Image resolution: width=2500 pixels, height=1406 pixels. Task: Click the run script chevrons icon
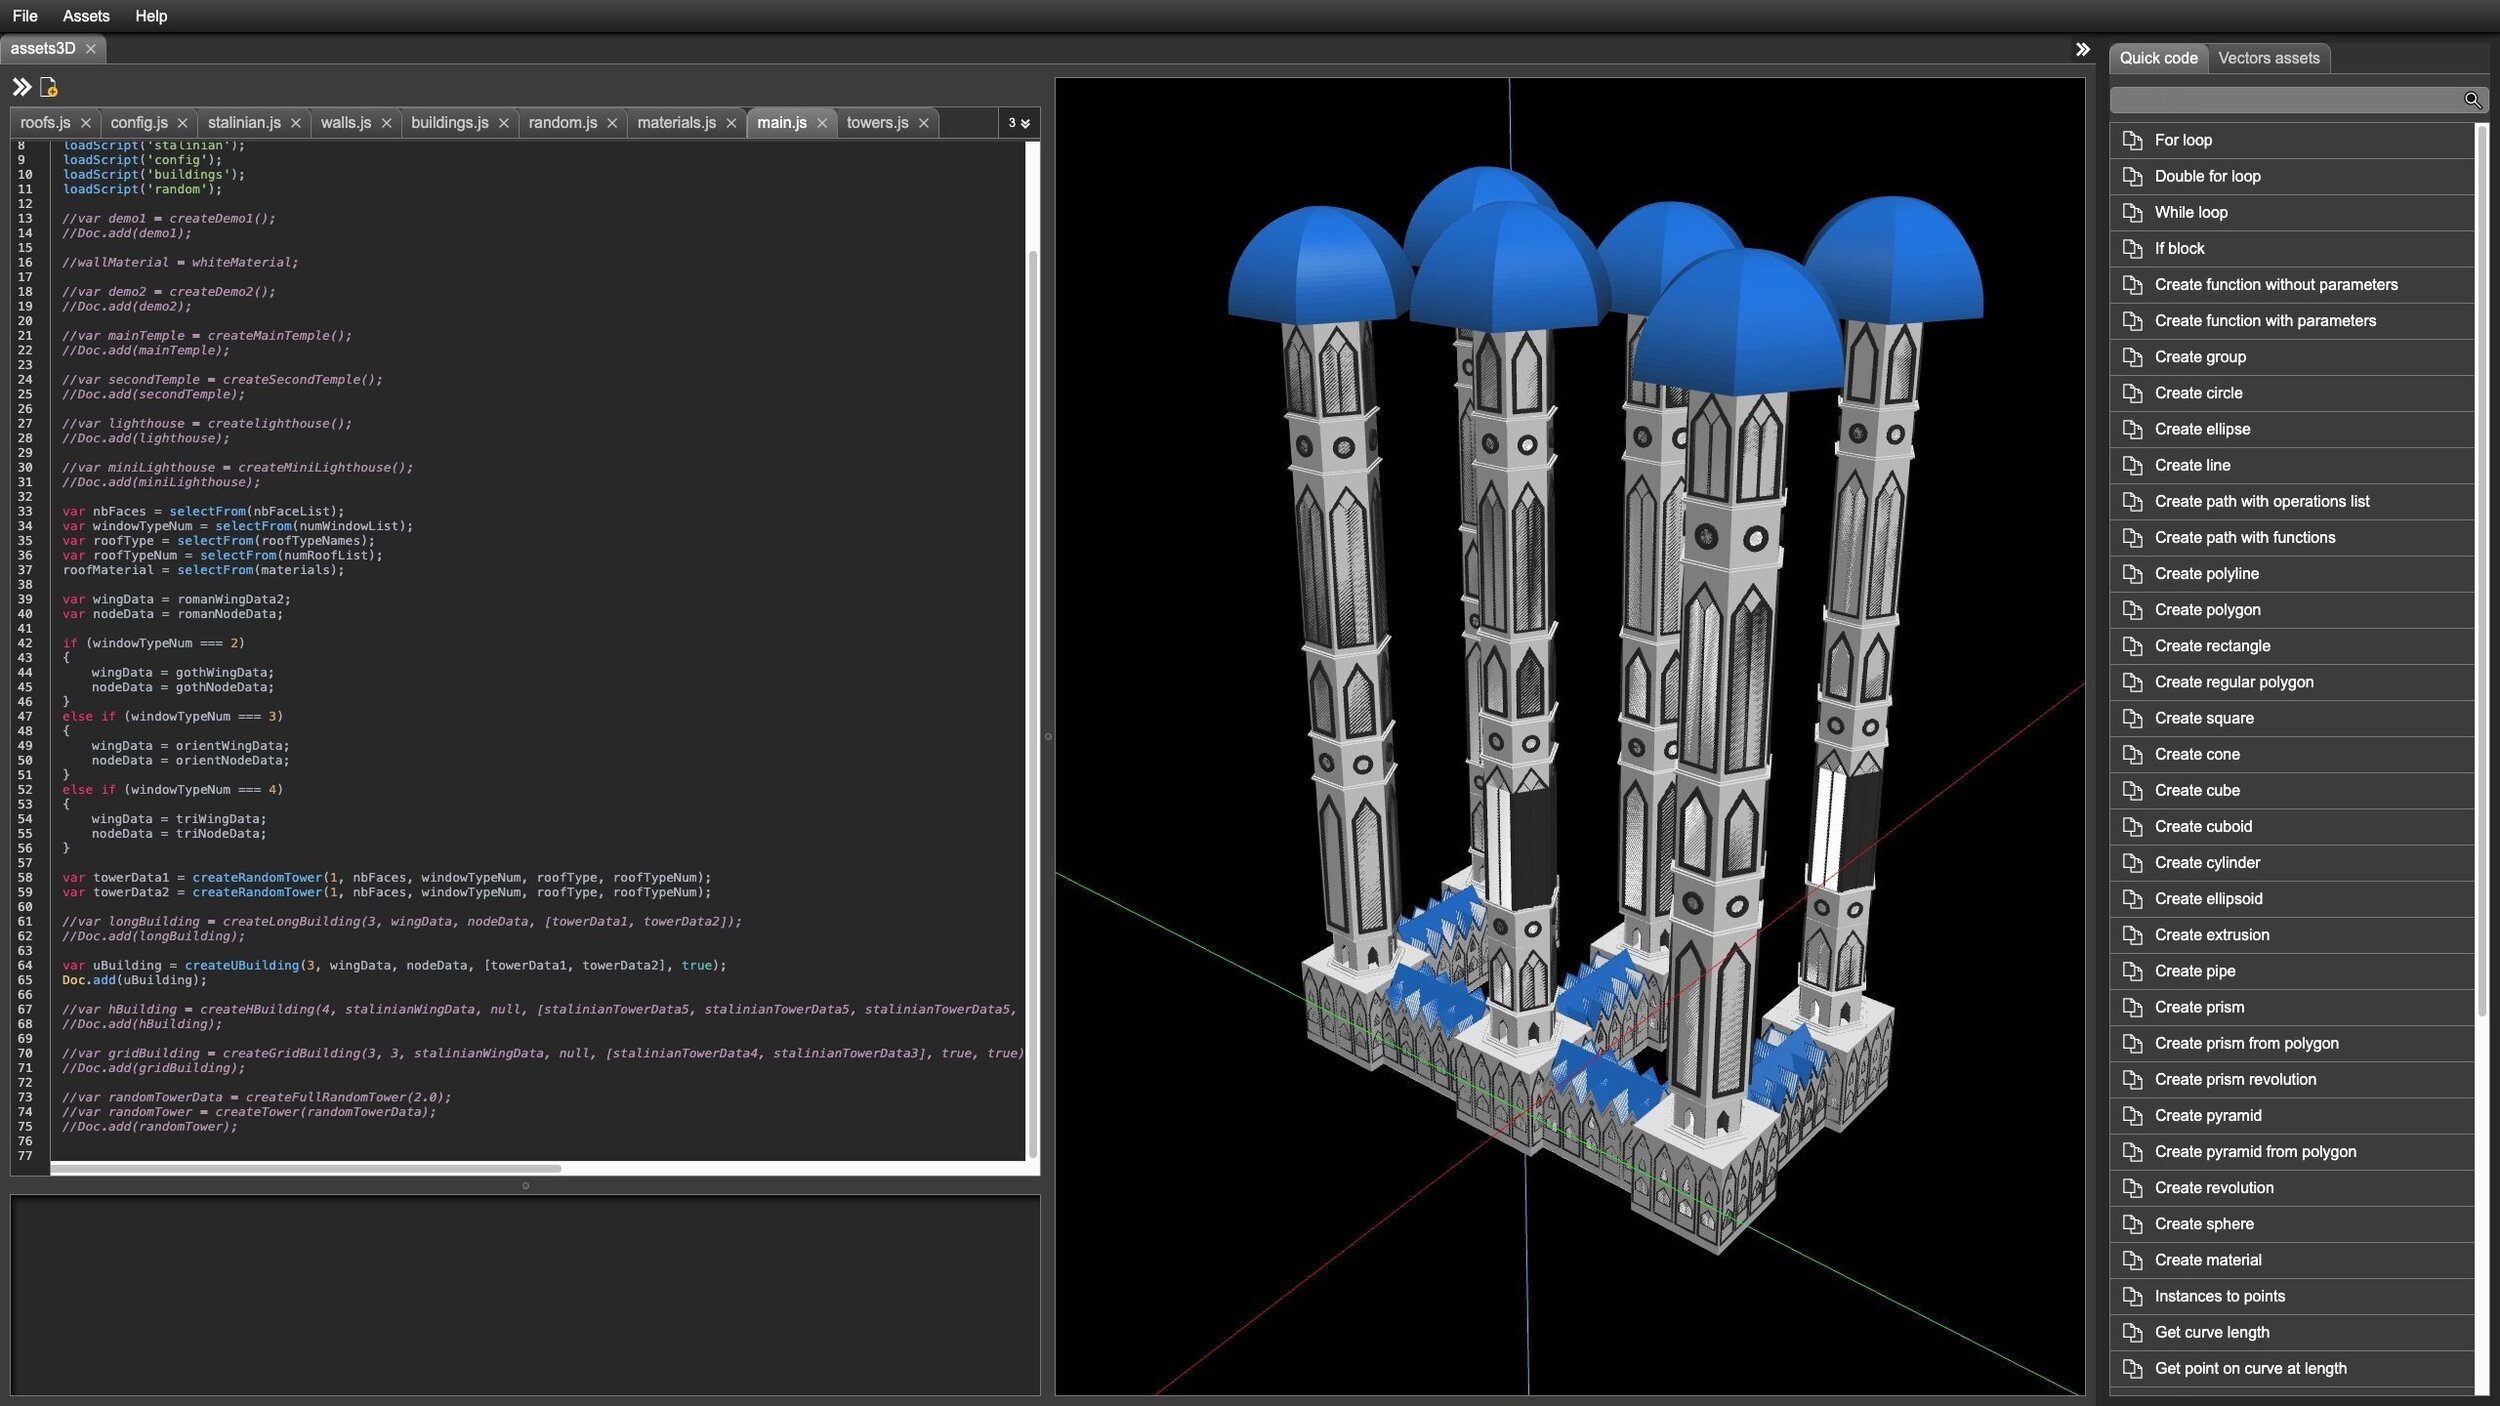pyautogui.click(x=21, y=87)
